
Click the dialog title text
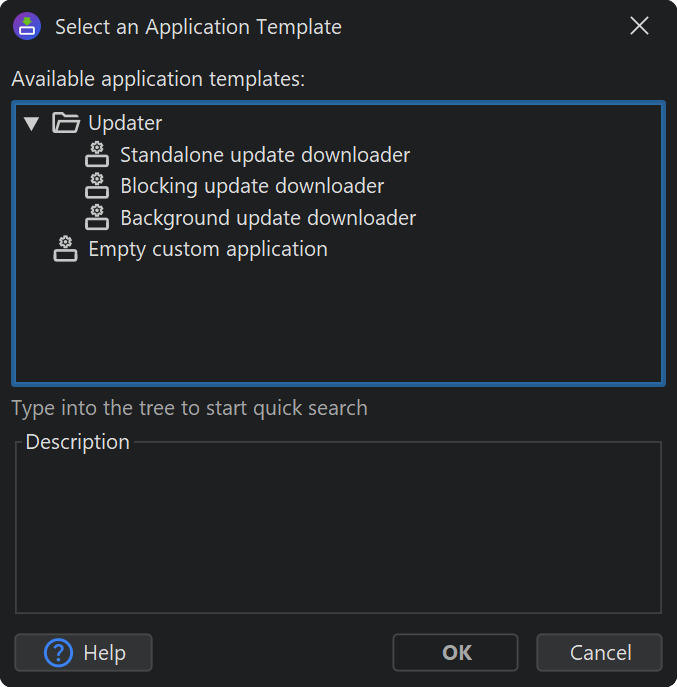198,27
